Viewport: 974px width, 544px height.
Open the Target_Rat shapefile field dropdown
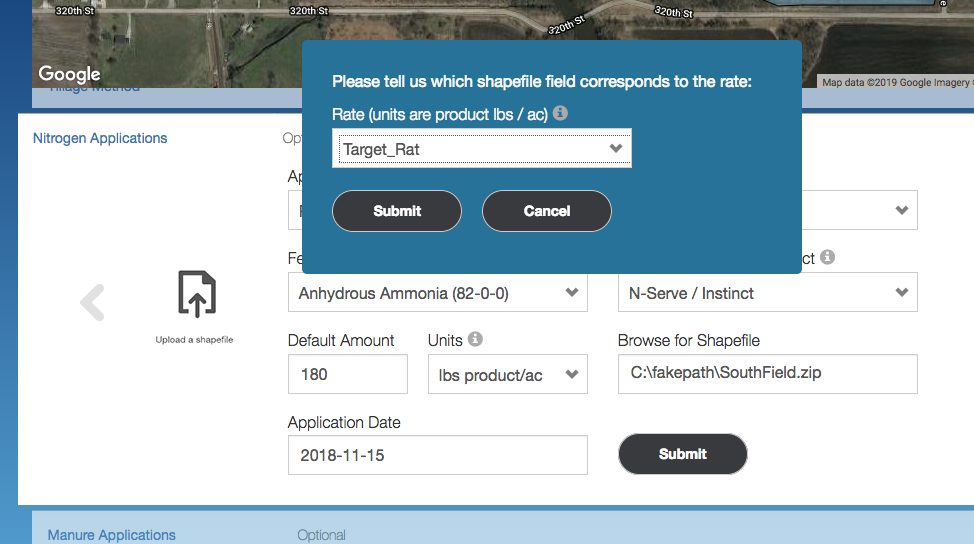coord(482,149)
